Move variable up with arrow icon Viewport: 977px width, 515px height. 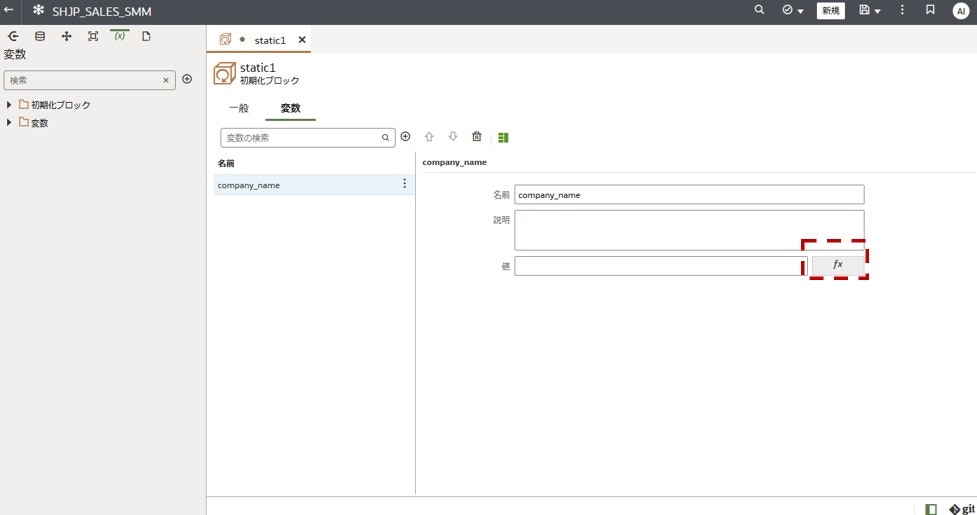coord(429,136)
